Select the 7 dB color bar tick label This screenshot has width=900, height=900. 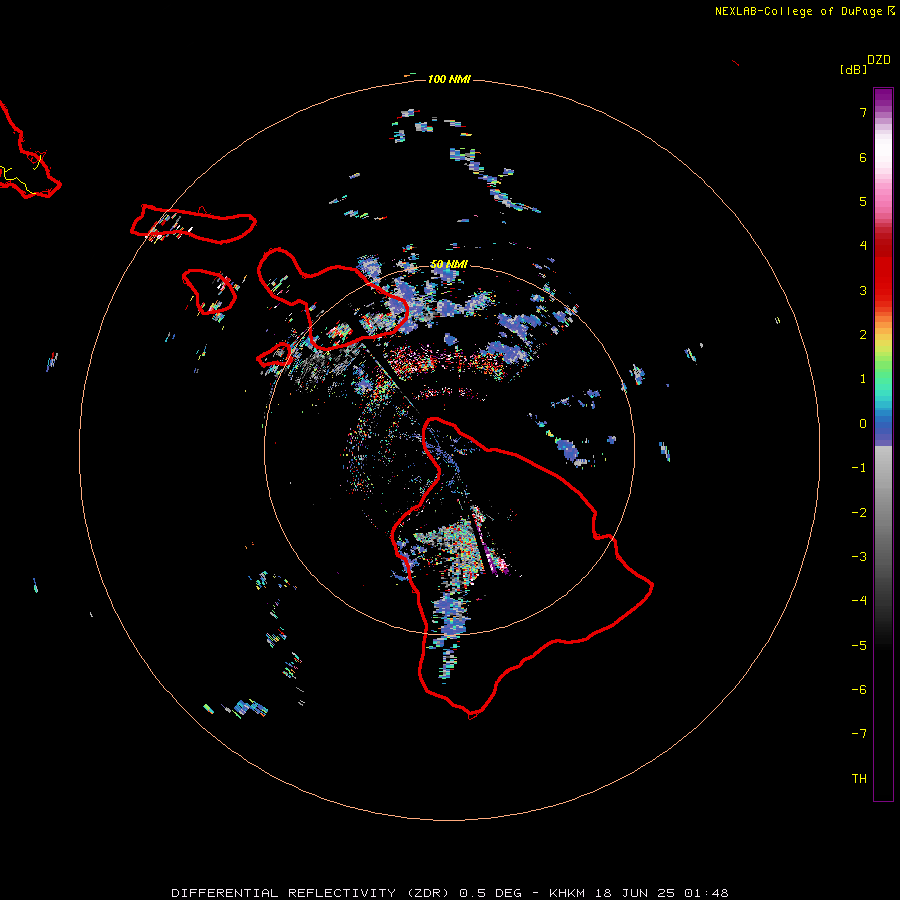863,112
